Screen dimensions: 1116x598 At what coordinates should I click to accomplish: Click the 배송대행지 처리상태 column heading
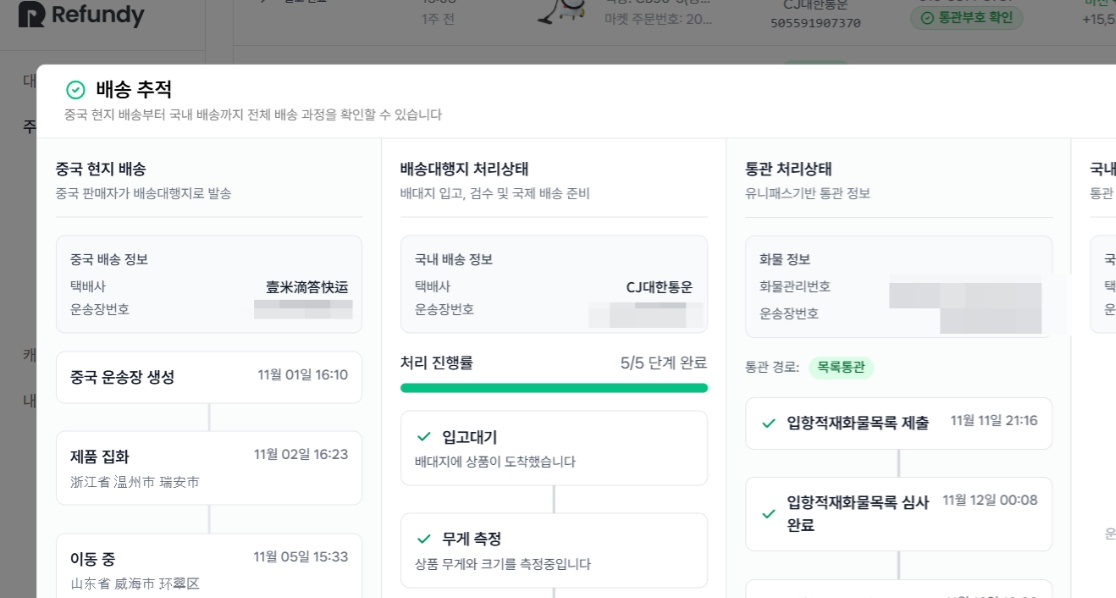tap(464, 169)
